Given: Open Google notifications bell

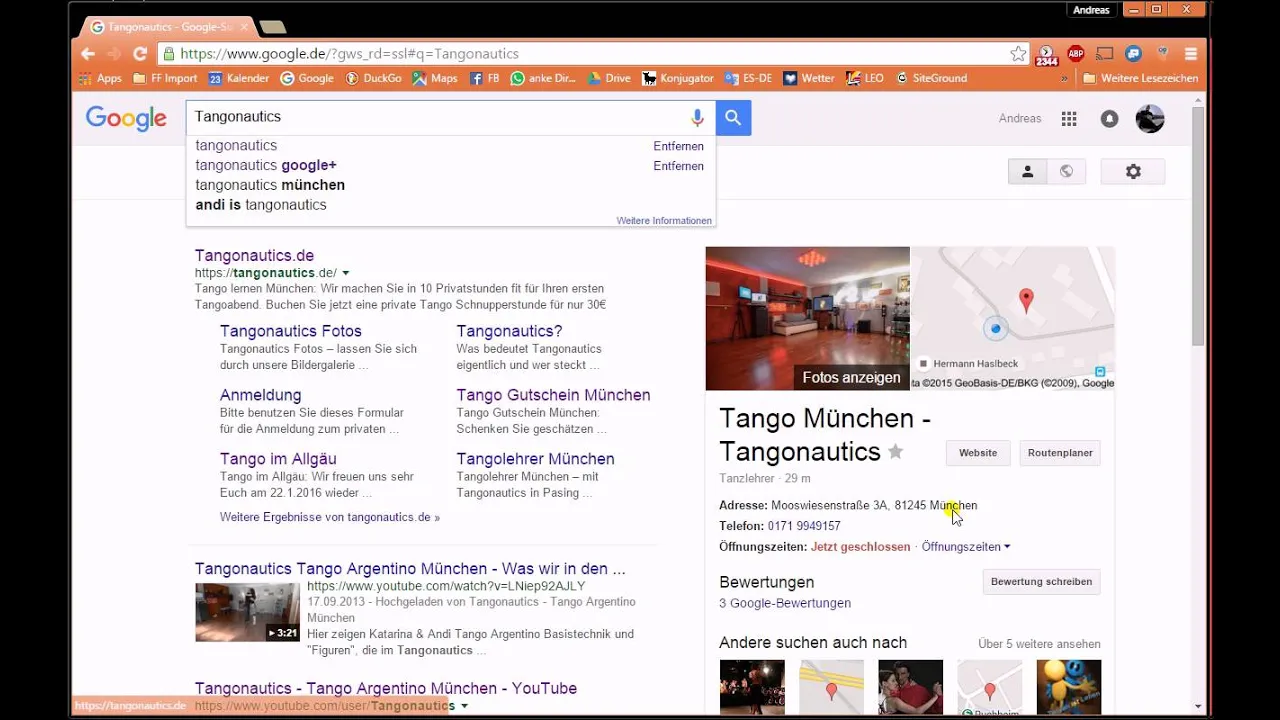Looking at the screenshot, I should coord(1109,119).
